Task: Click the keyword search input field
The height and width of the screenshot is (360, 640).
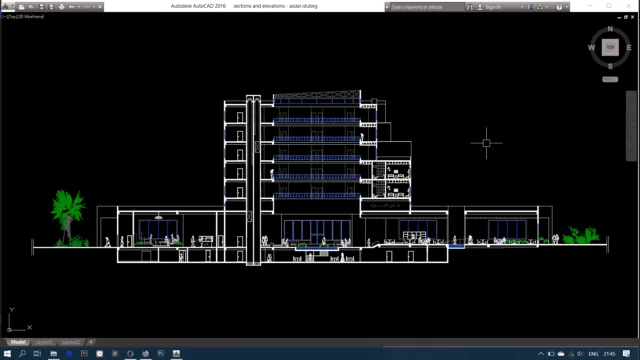Action: point(427,7)
